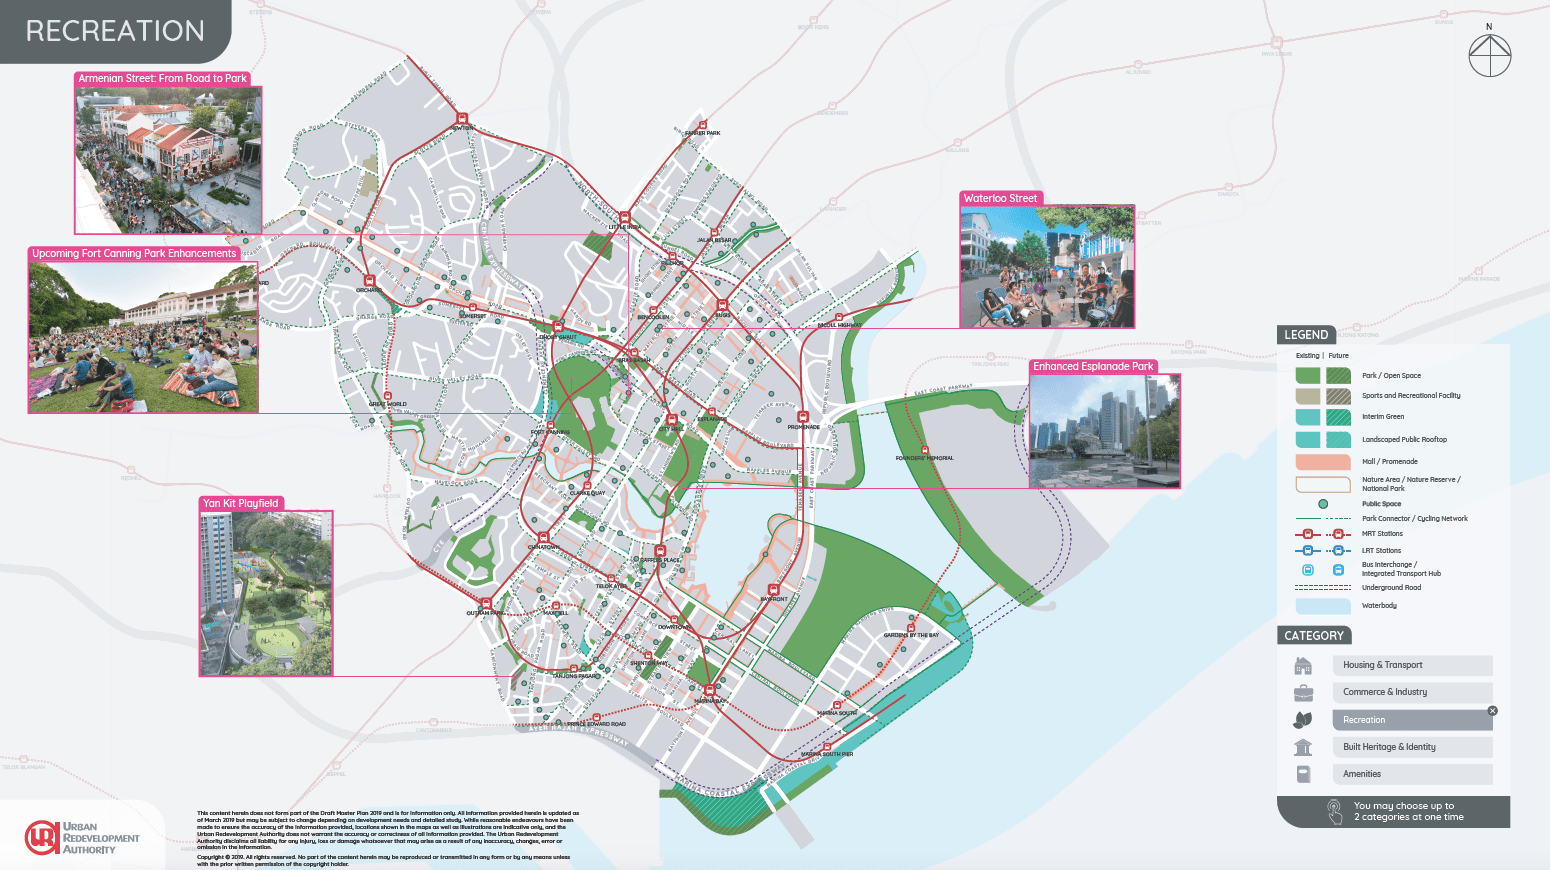Image resolution: width=1550 pixels, height=870 pixels.
Task: Click the Marina South Pier station icon
Action: coord(827,747)
